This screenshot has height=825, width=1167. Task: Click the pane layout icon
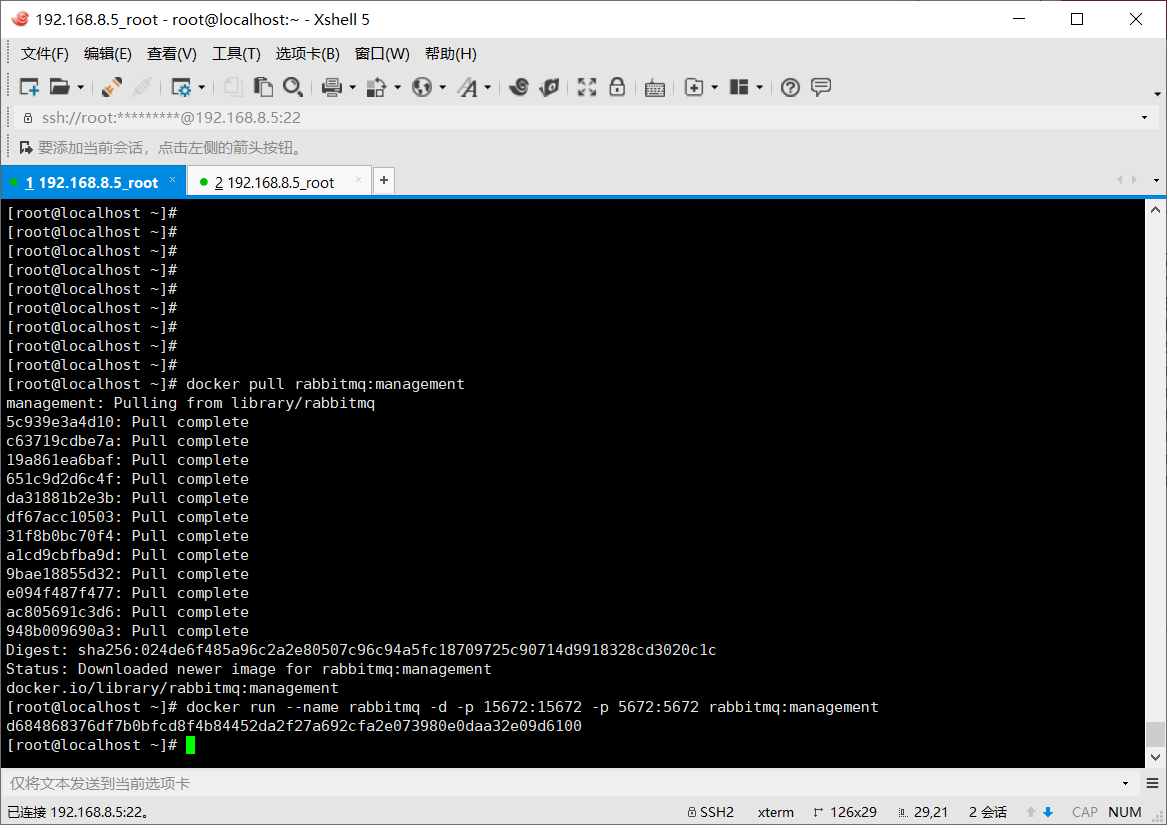coord(739,87)
